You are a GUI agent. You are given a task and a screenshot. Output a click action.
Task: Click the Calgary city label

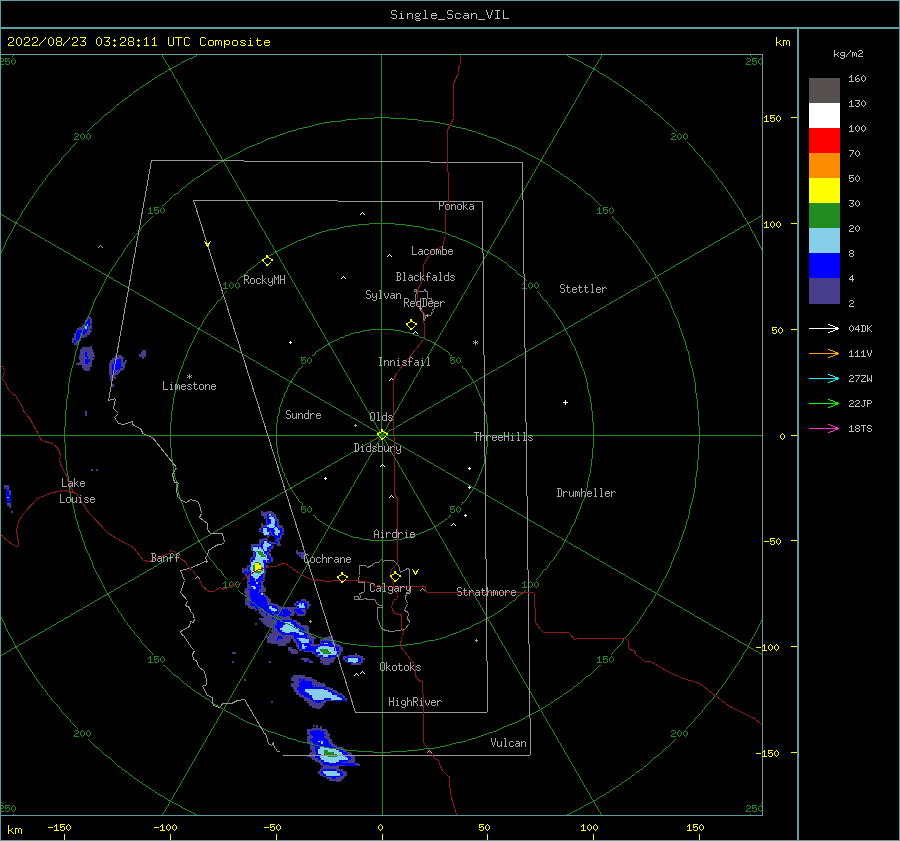pyautogui.click(x=390, y=588)
